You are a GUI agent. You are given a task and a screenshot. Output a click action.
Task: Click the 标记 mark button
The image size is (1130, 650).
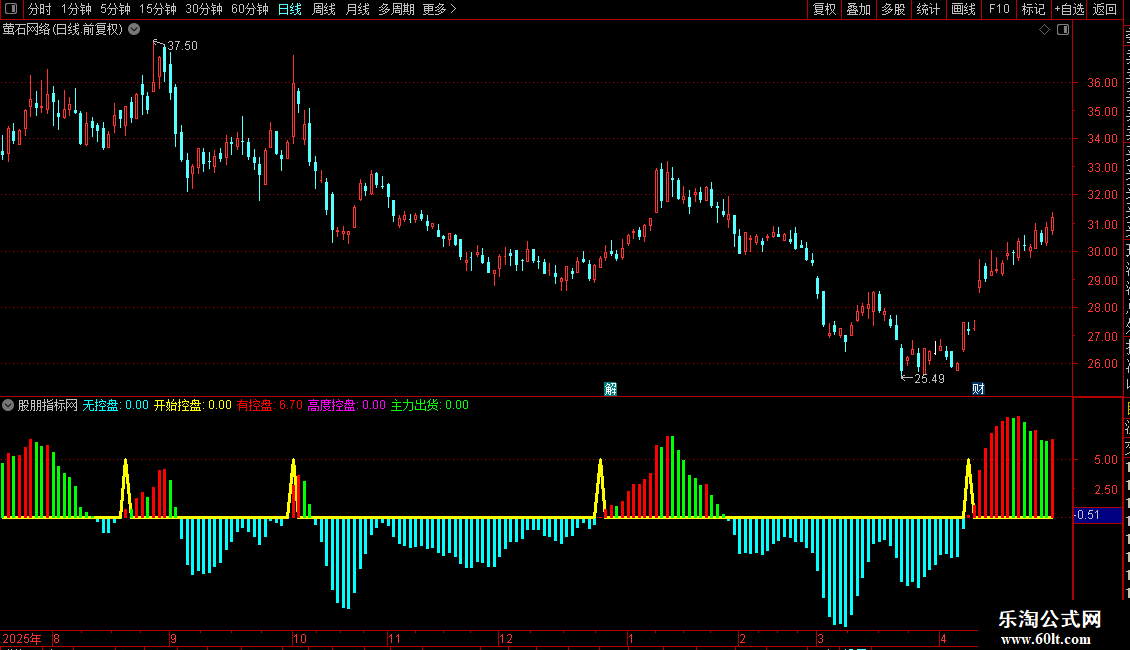pos(1033,9)
